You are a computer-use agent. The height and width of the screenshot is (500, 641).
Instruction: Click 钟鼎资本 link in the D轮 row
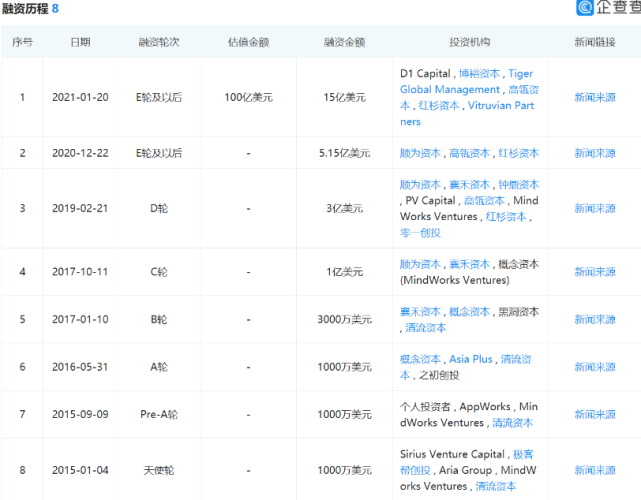coord(518,185)
